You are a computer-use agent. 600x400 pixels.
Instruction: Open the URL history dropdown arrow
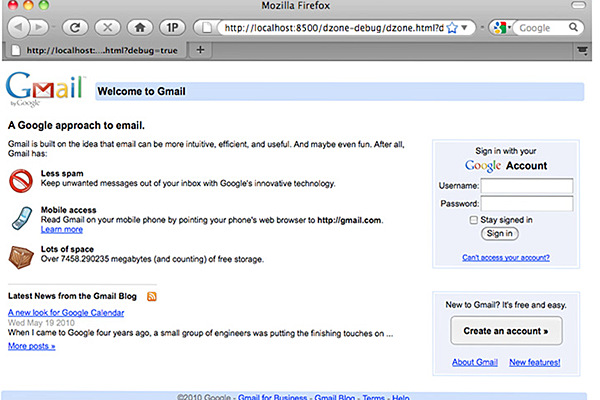pyautogui.click(x=469, y=28)
